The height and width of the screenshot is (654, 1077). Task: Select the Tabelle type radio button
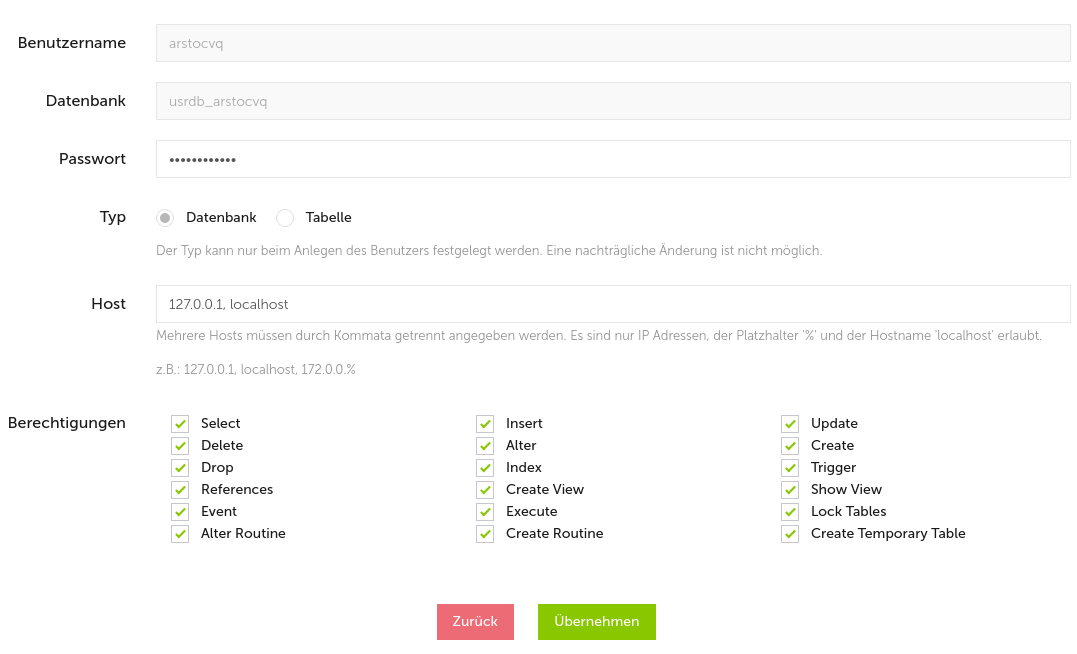285,218
